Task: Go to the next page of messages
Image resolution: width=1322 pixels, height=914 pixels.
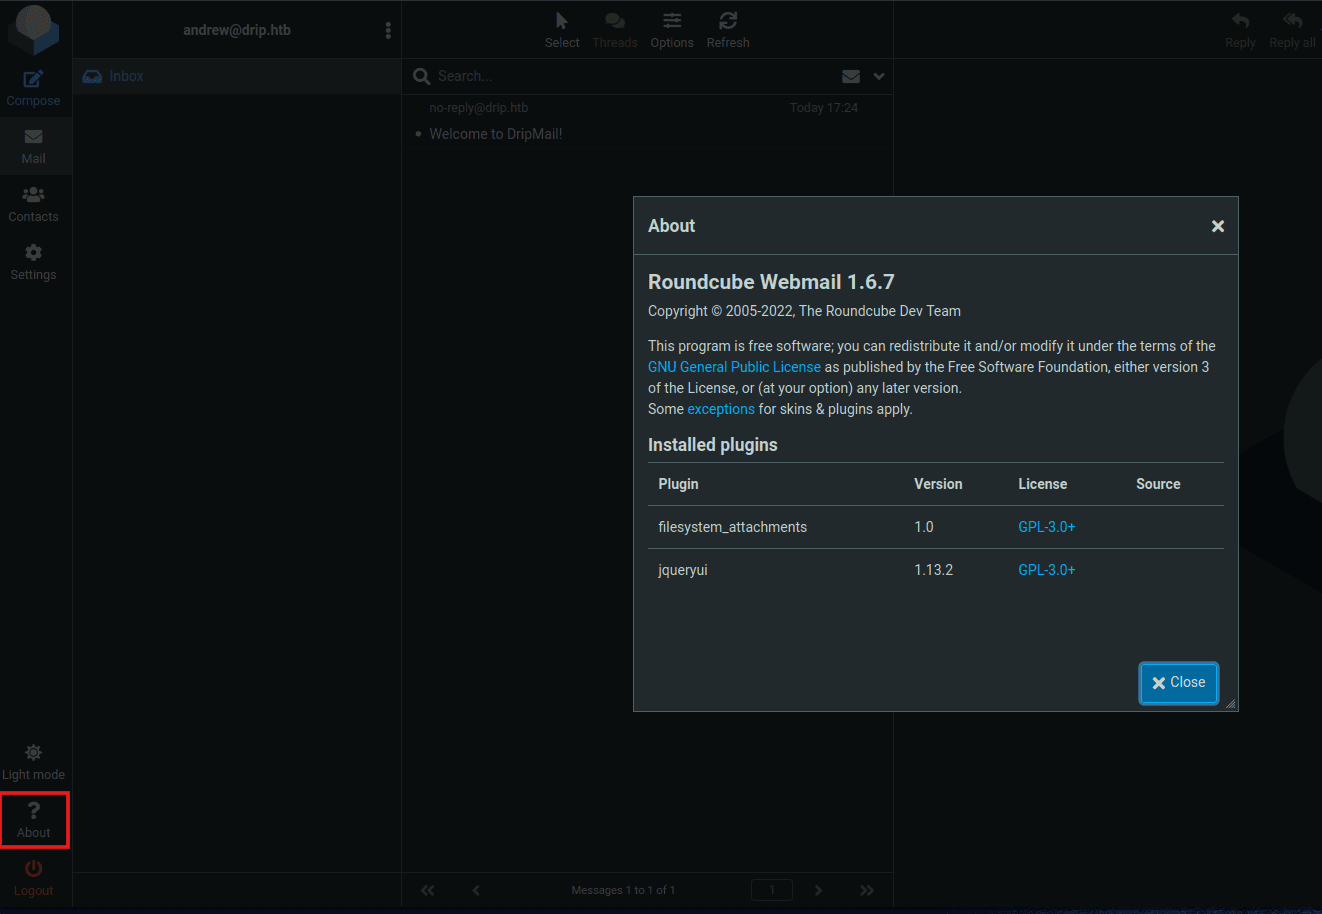Action: pos(818,890)
